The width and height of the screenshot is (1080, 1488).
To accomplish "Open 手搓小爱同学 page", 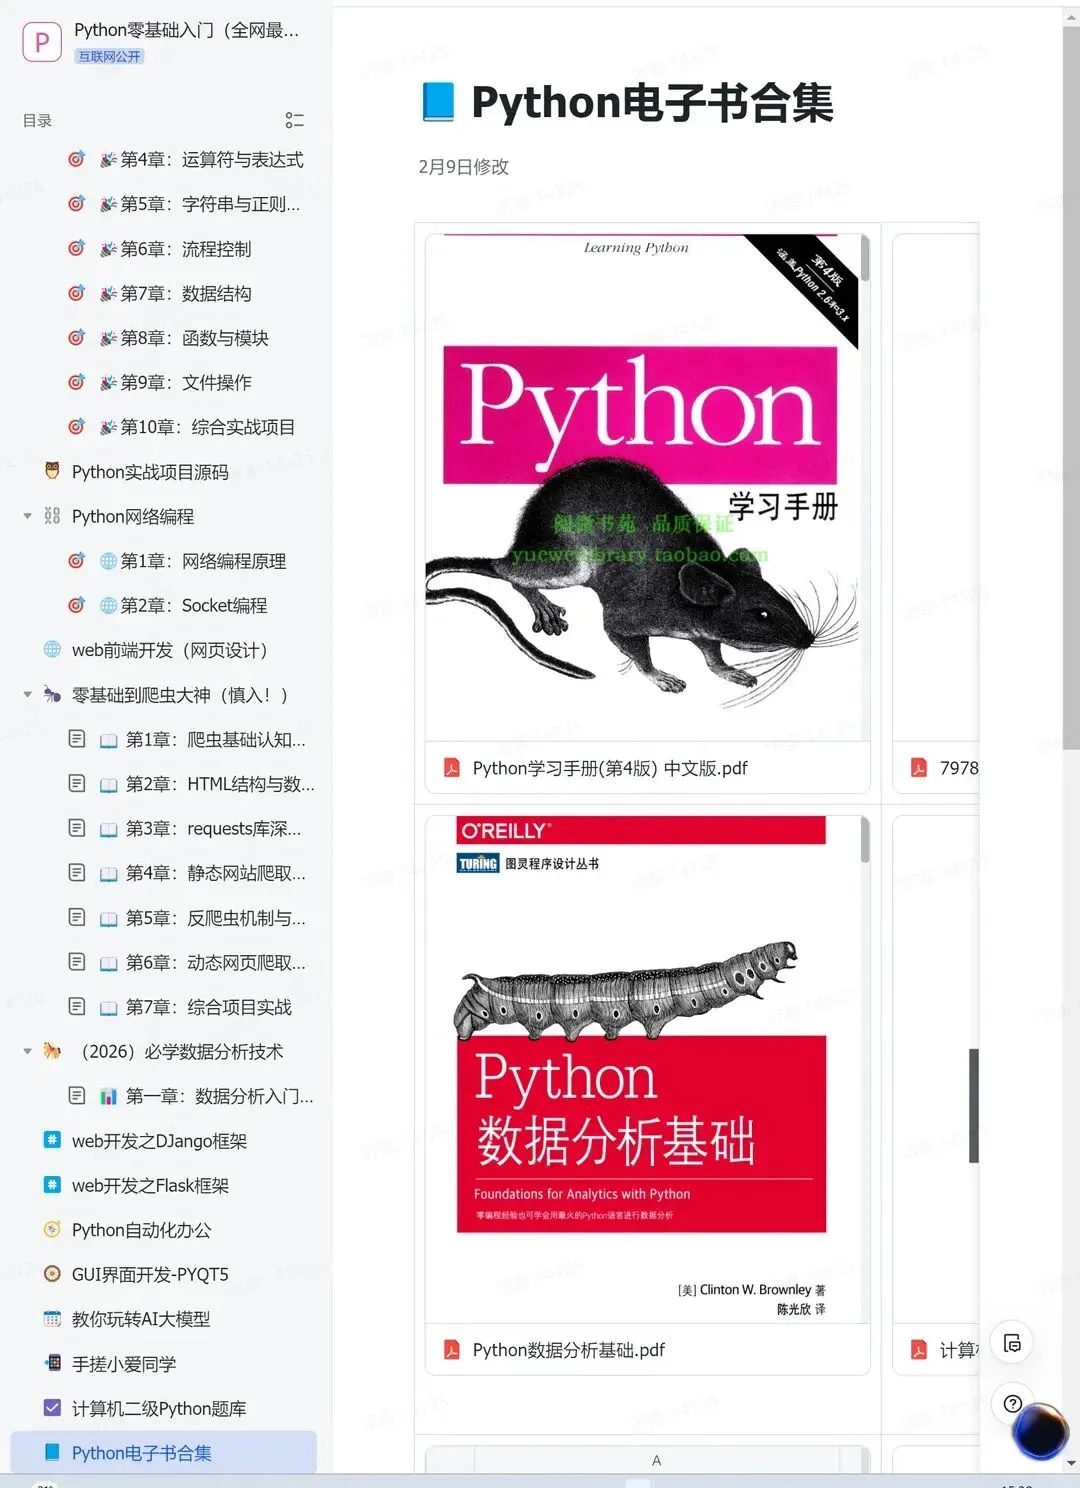I will [x=124, y=1364].
